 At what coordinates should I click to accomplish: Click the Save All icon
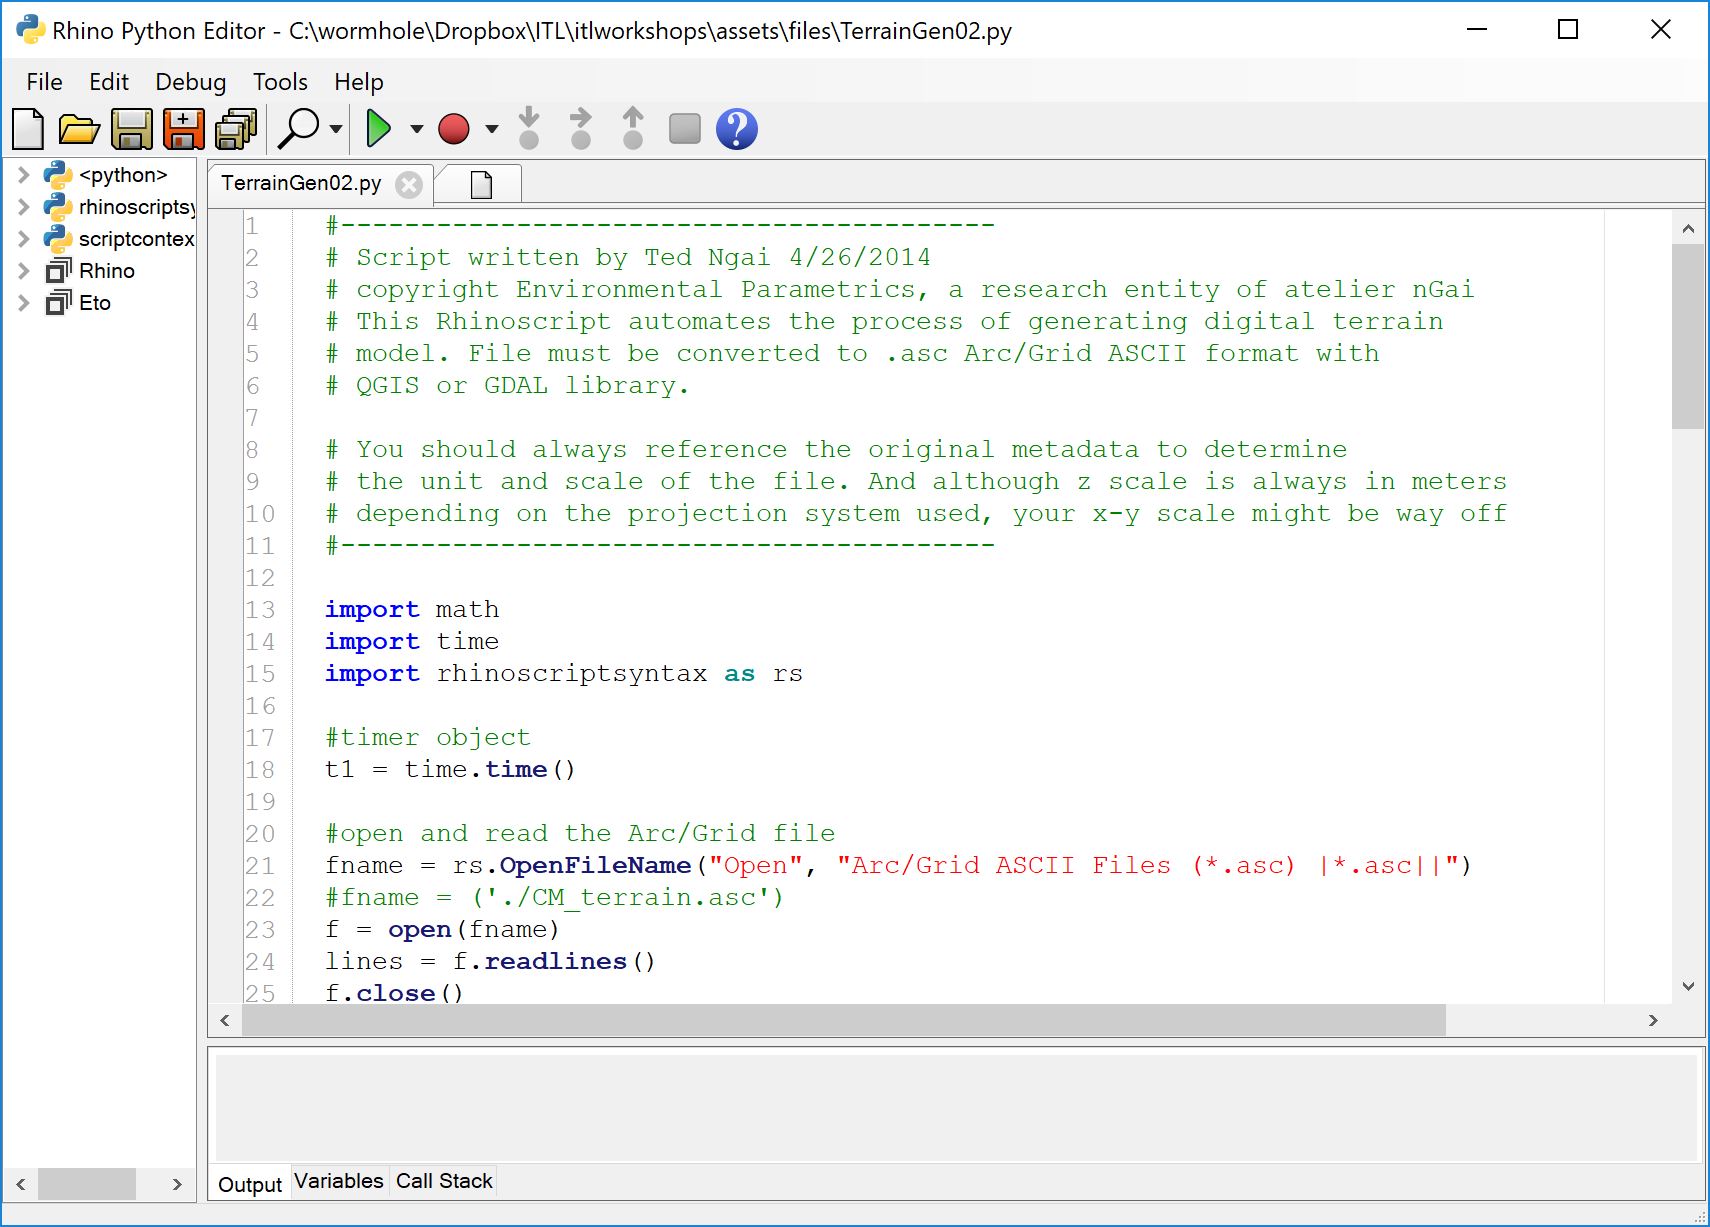[x=236, y=129]
